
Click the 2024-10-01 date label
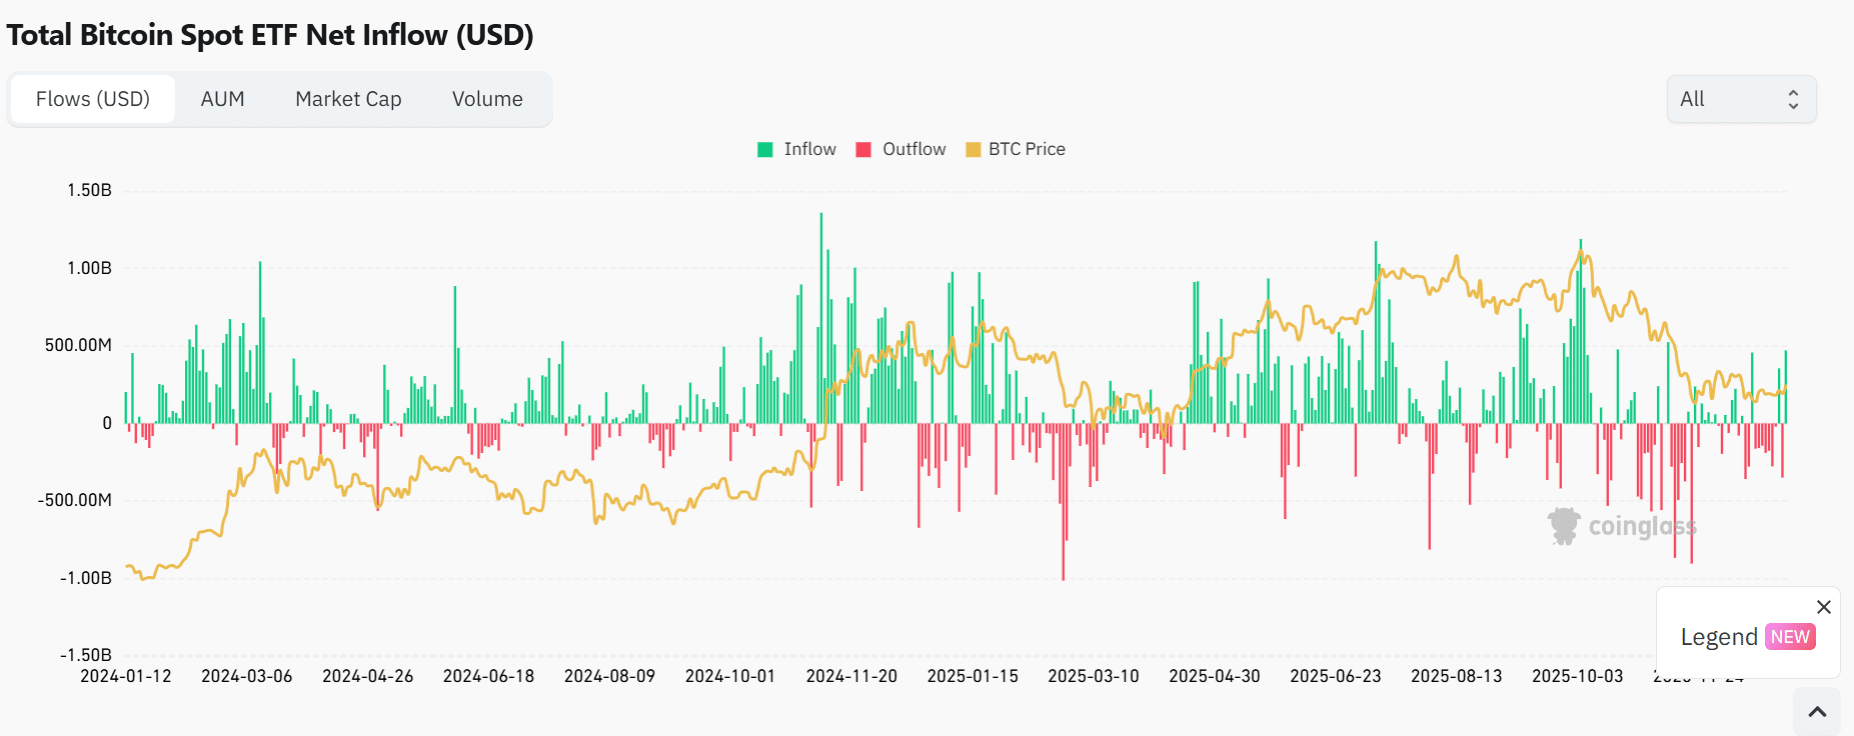(730, 676)
